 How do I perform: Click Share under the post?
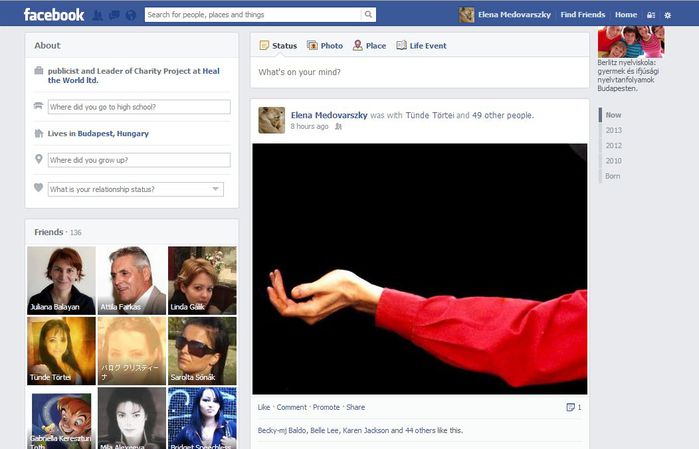(356, 407)
